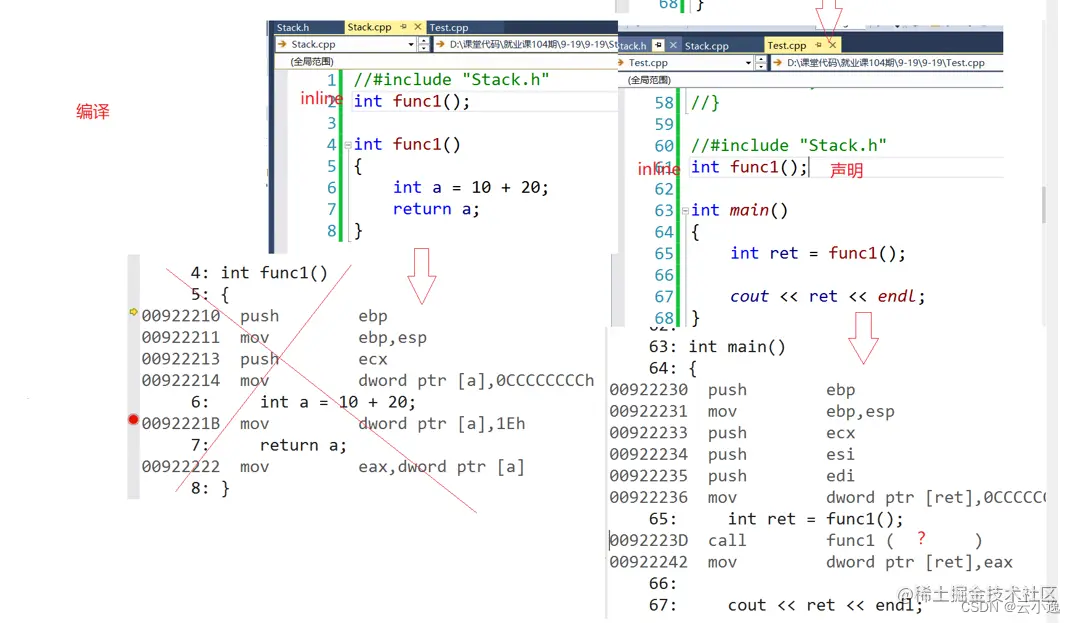Click disassembly source line '63: int main()'
Viewport: 1076px width, 623px height.
pos(717,347)
